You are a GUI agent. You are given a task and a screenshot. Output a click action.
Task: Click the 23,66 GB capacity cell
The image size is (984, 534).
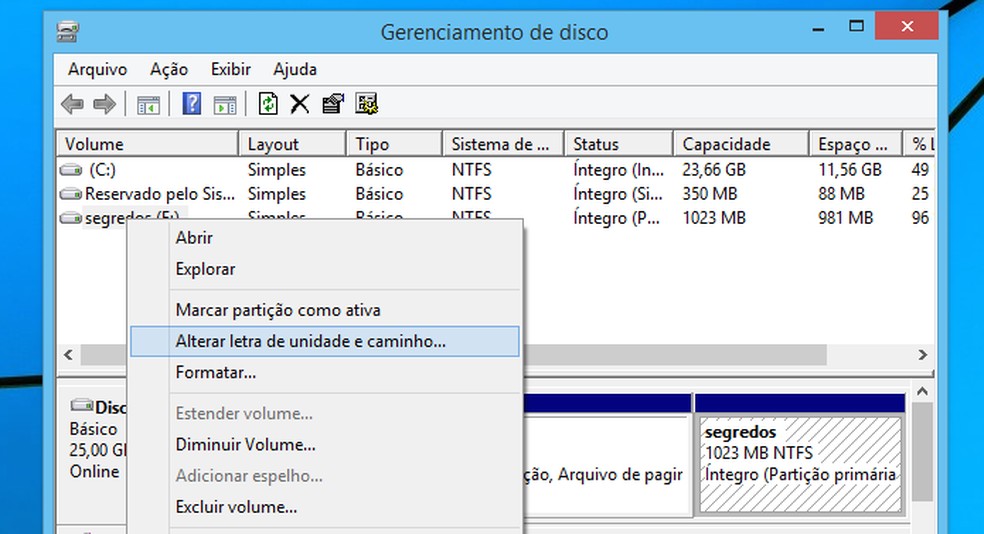pos(714,169)
